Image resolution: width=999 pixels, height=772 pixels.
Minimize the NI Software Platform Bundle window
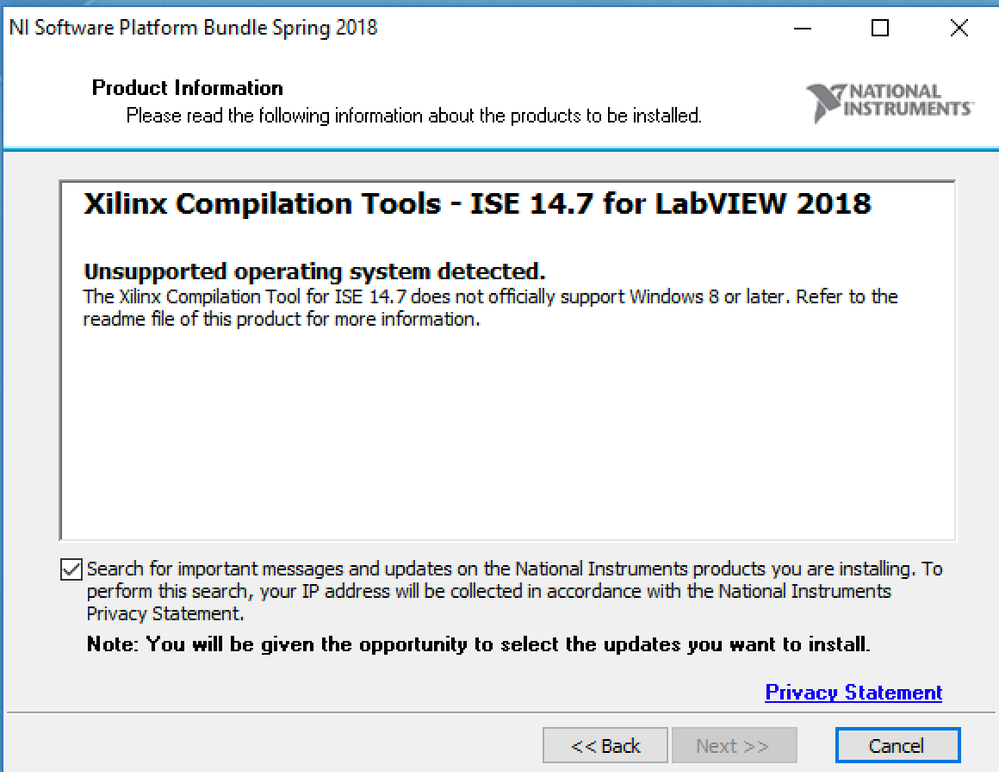[x=802, y=28]
